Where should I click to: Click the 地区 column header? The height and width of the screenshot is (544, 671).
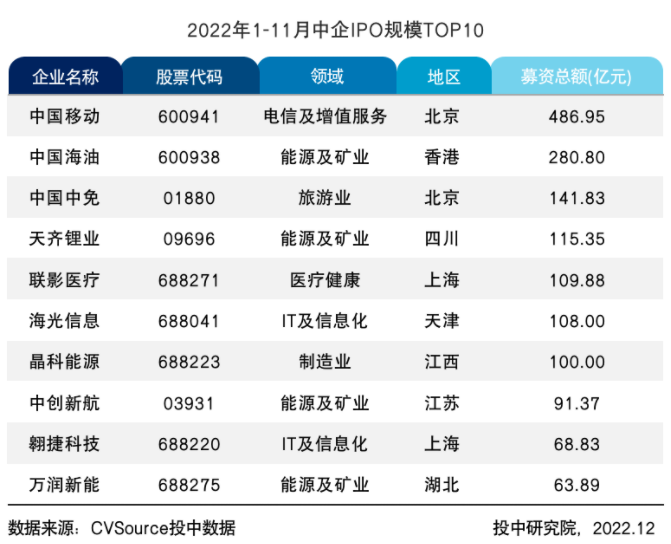tap(444, 76)
